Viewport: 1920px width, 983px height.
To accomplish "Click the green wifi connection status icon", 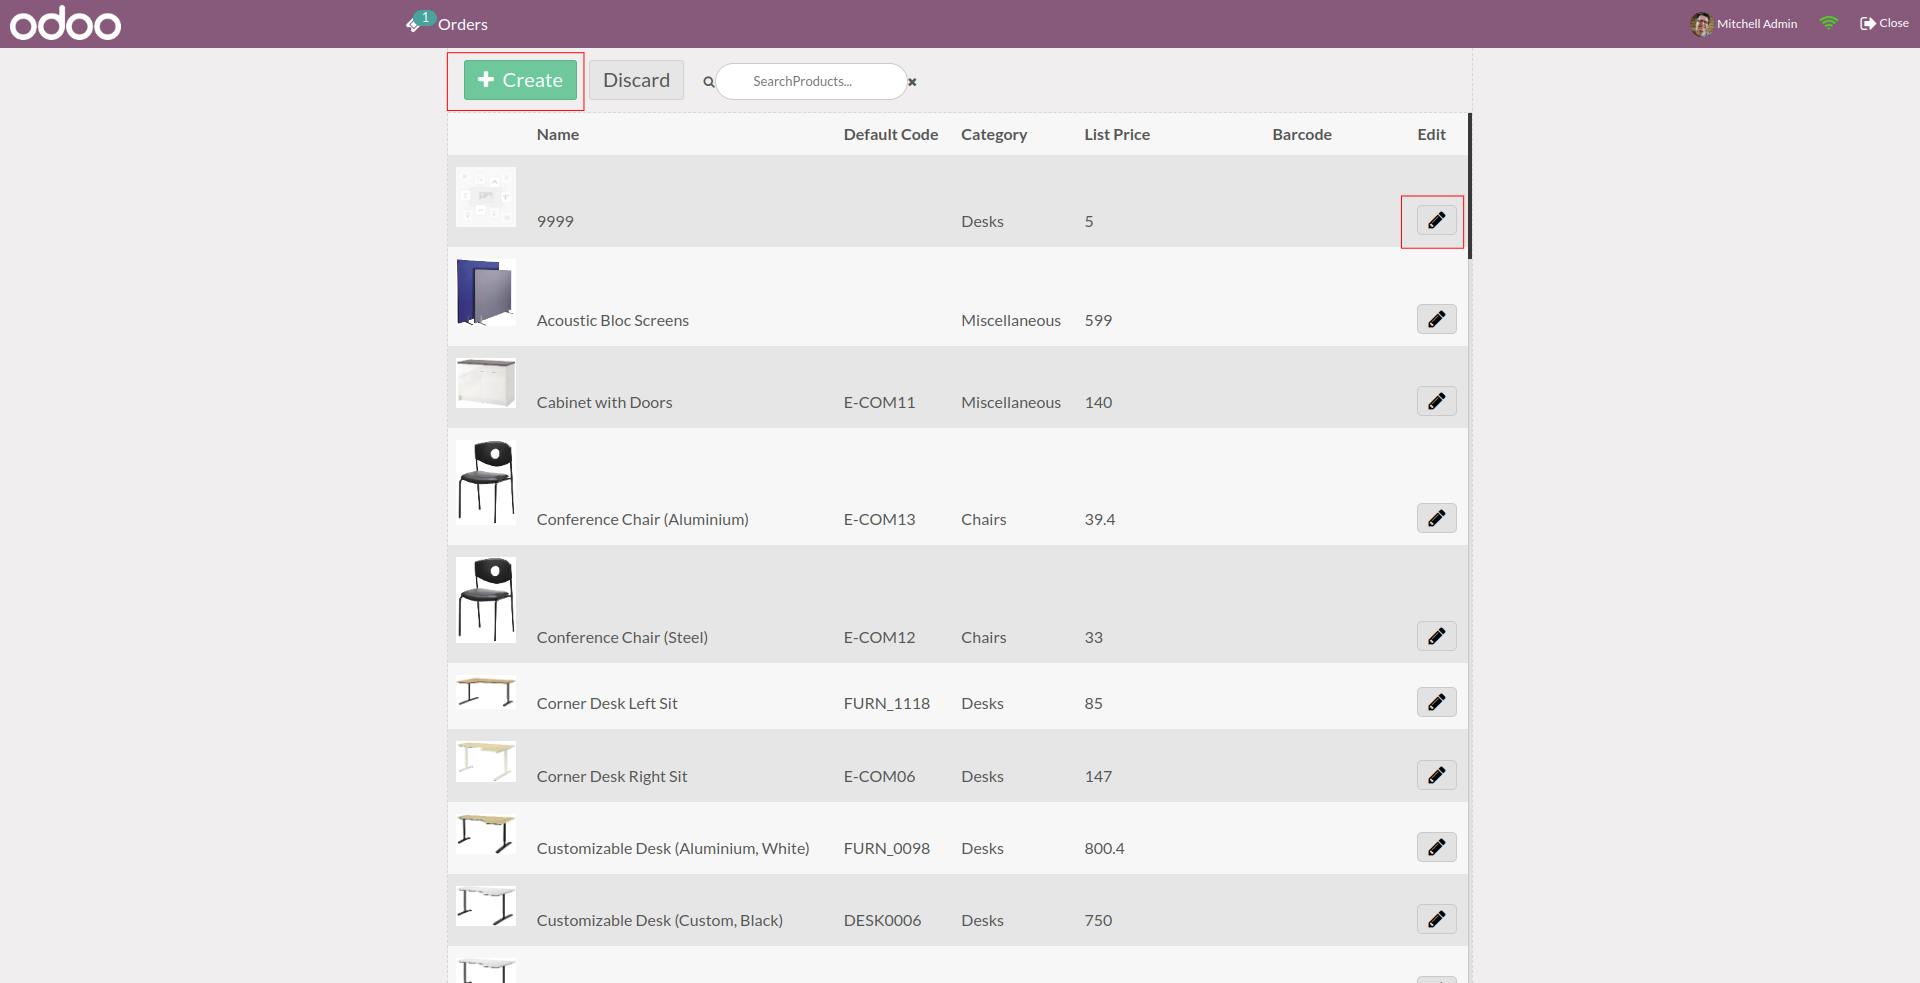I will (x=1829, y=23).
